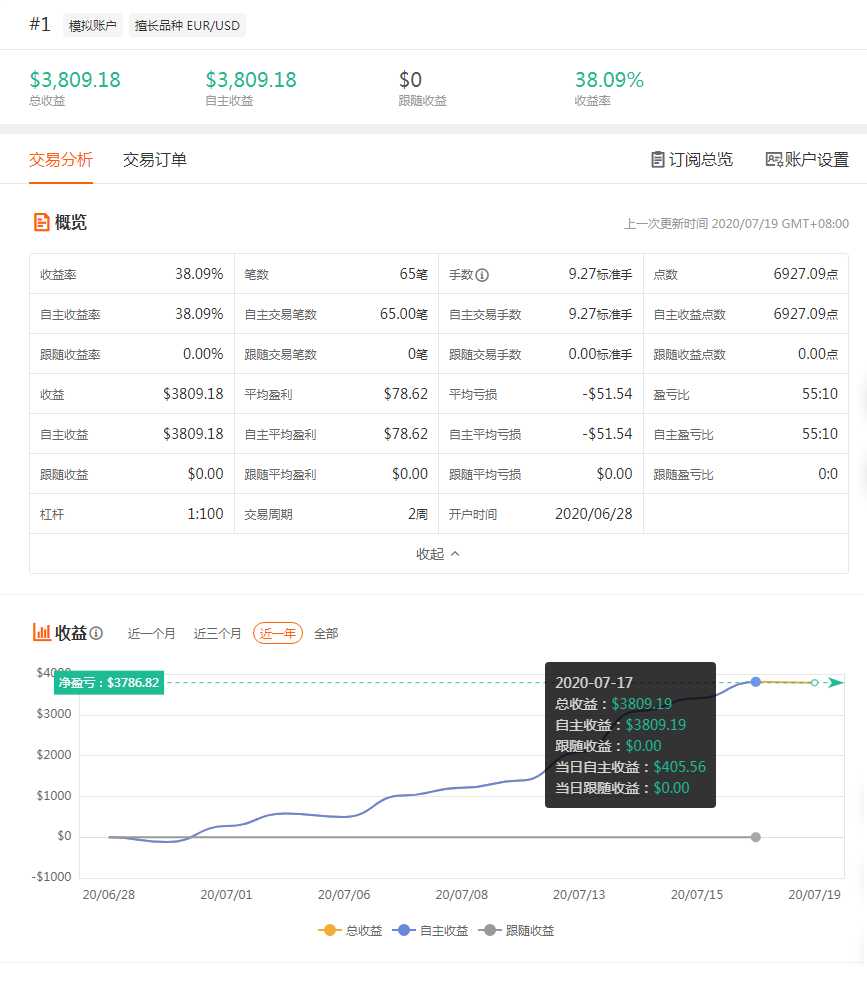867x983 pixels.
Task: Click the 20/07/01 x-axis date label
Action: [x=226, y=895]
